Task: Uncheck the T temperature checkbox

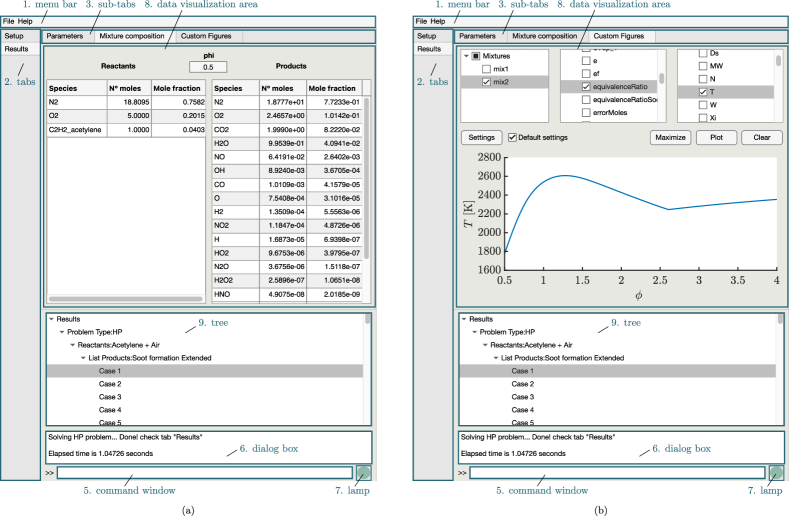Action: point(701,91)
